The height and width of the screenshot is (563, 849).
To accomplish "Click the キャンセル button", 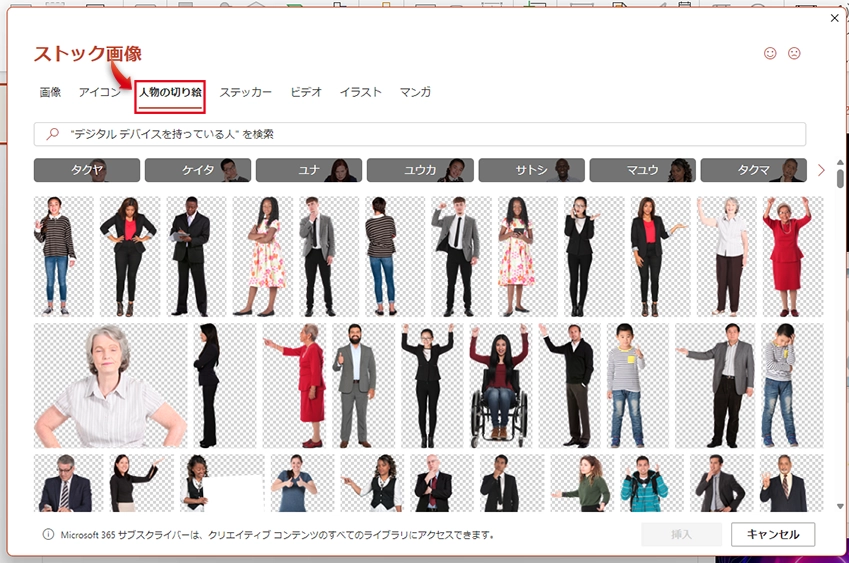I will (x=773, y=534).
